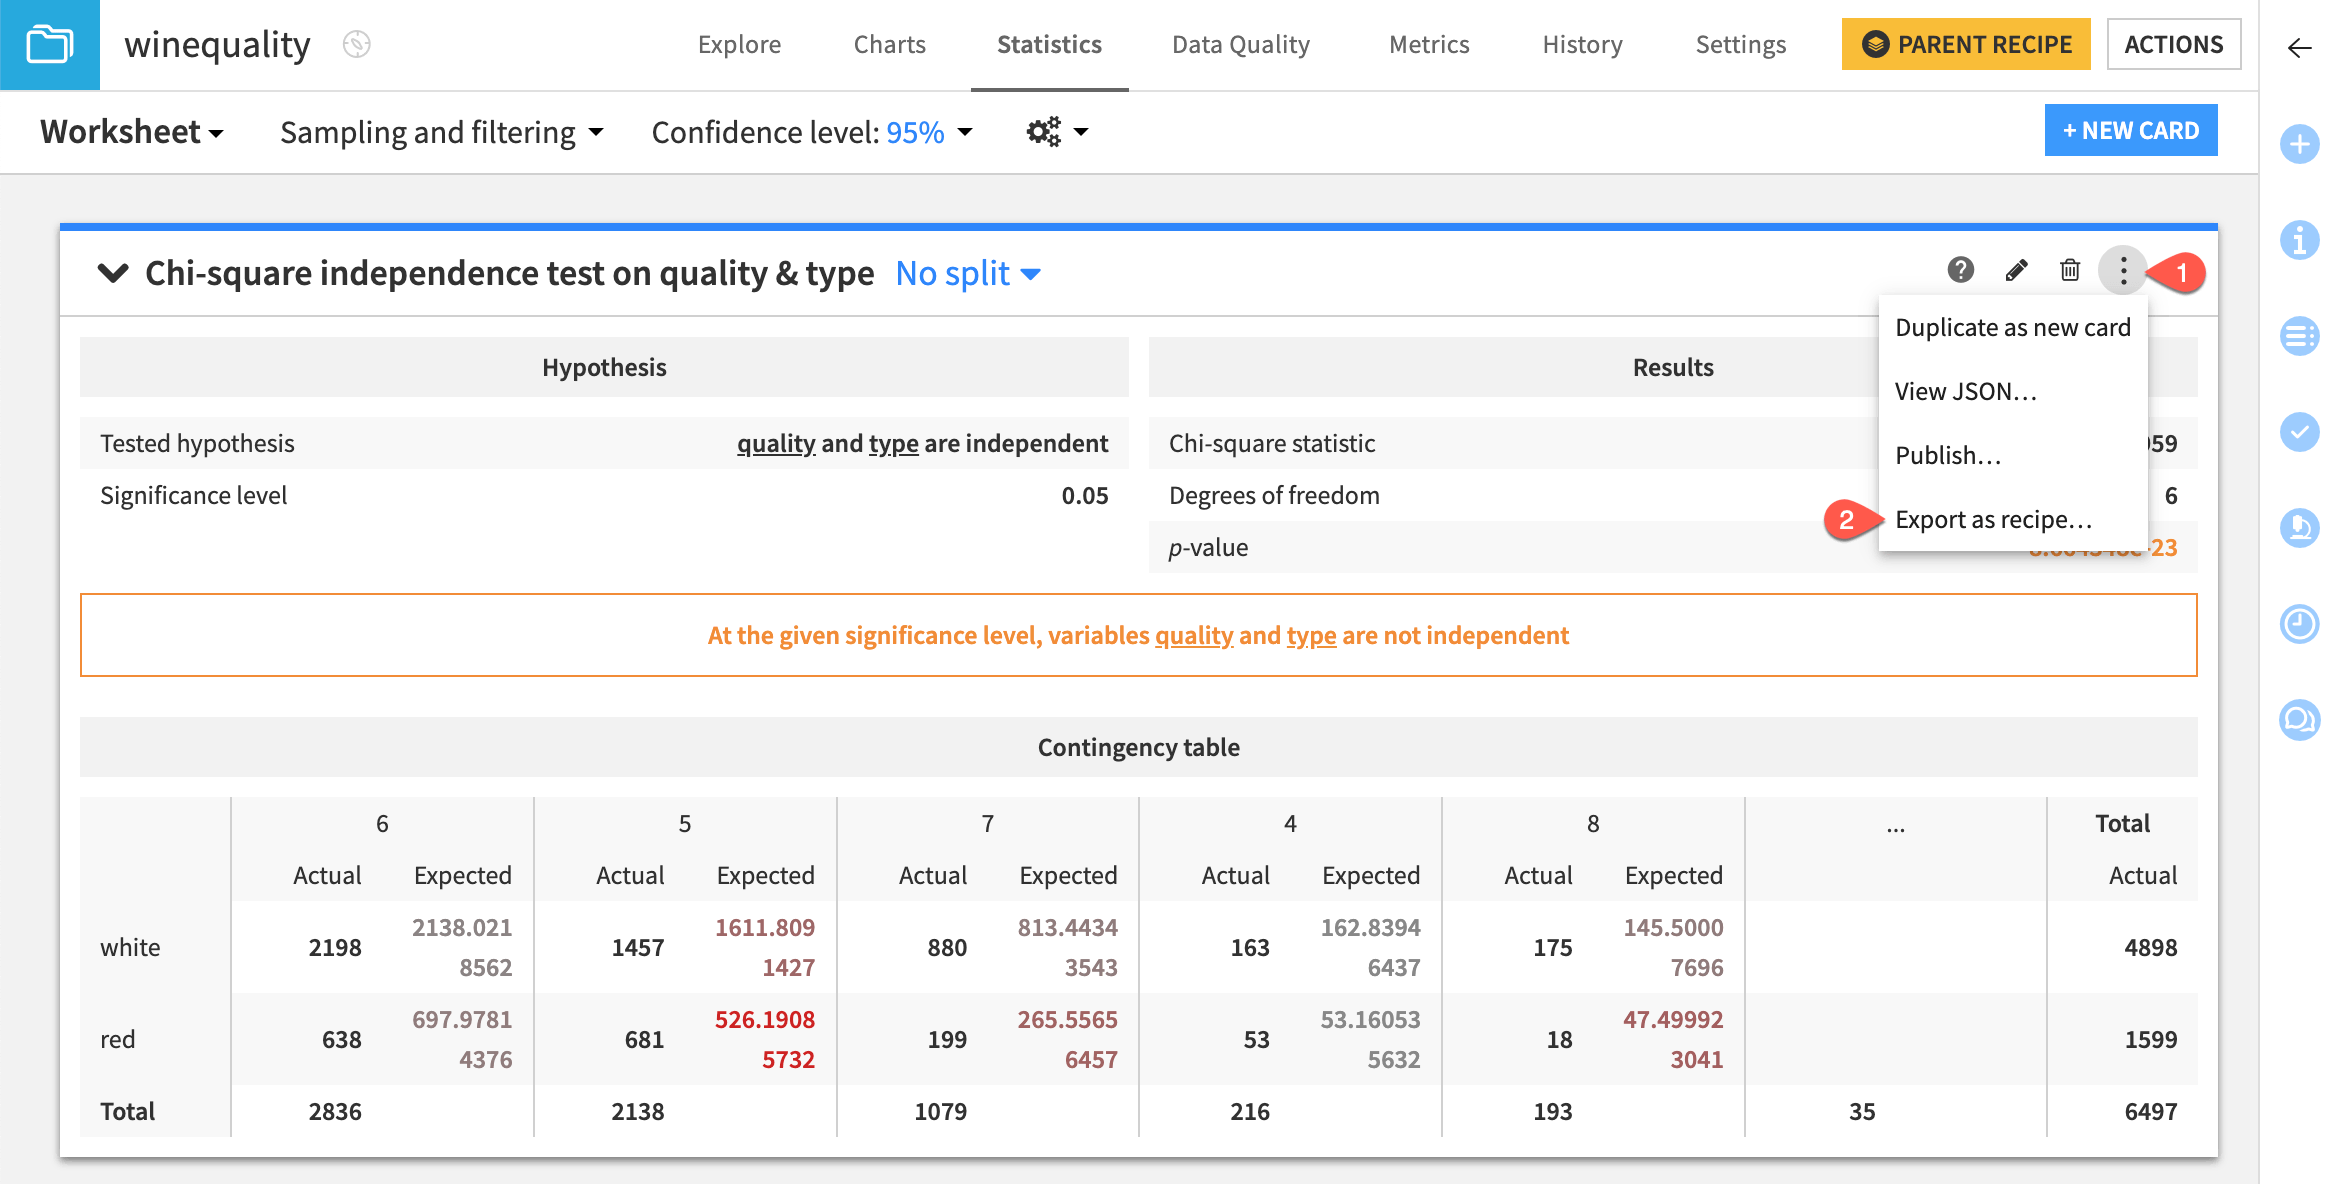The height and width of the screenshot is (1184, 2336).
Task: Click the plus icon in the right sidebar
Action: 2299,144
